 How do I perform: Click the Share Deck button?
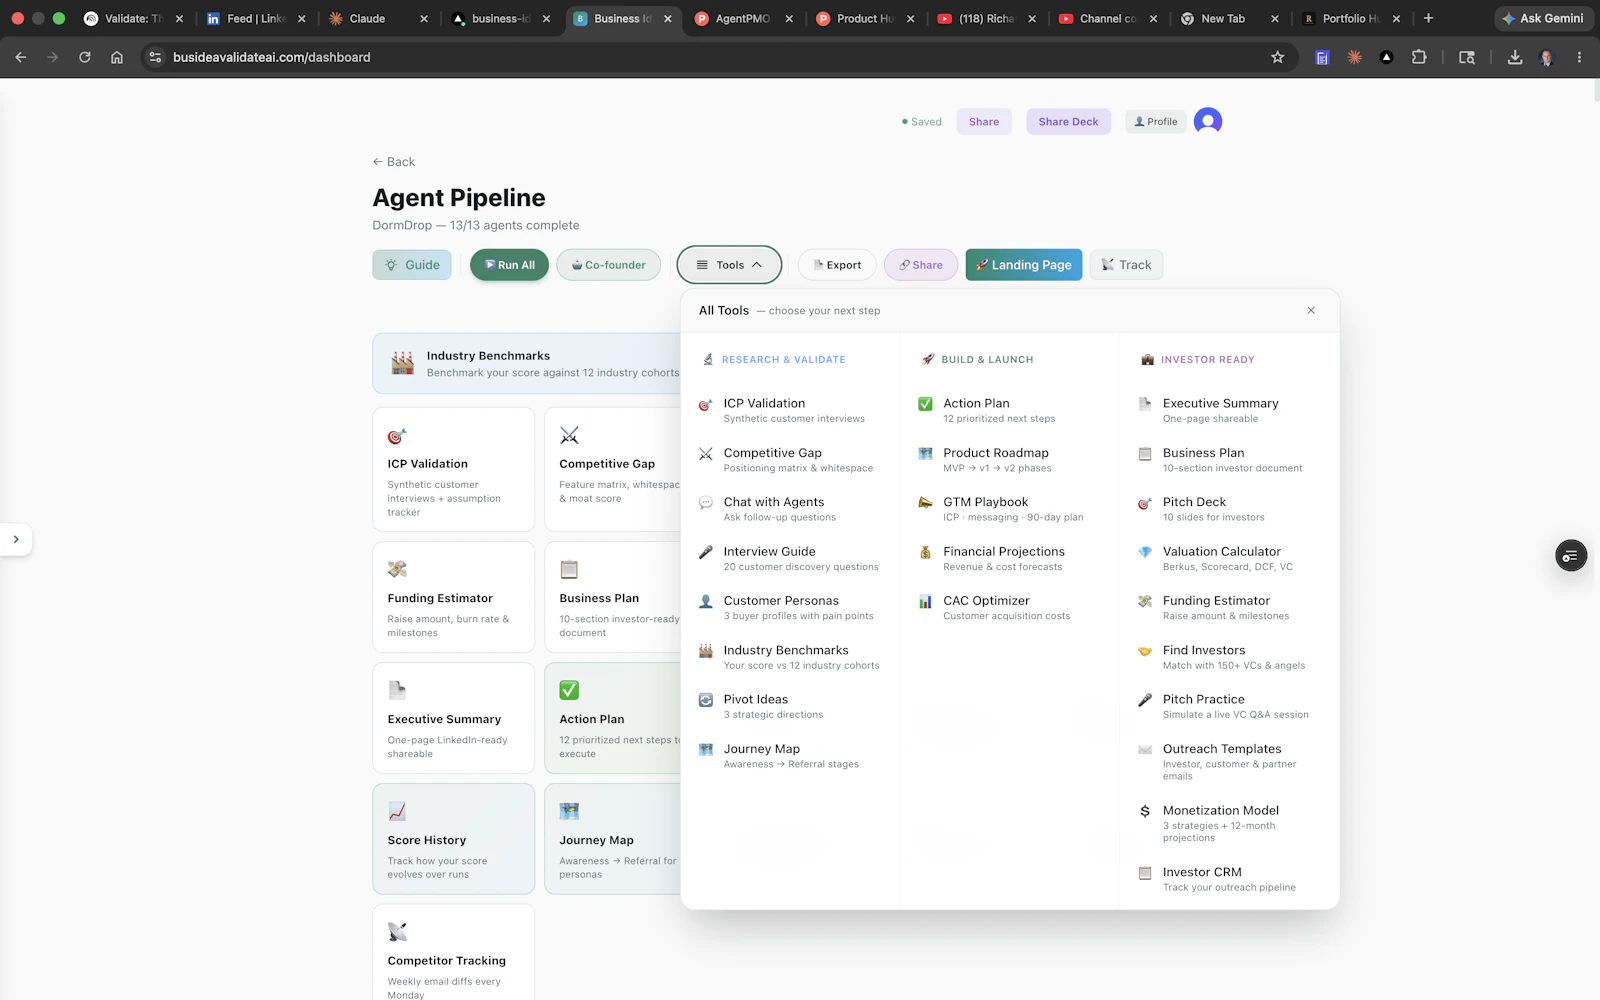(1068, 122)
